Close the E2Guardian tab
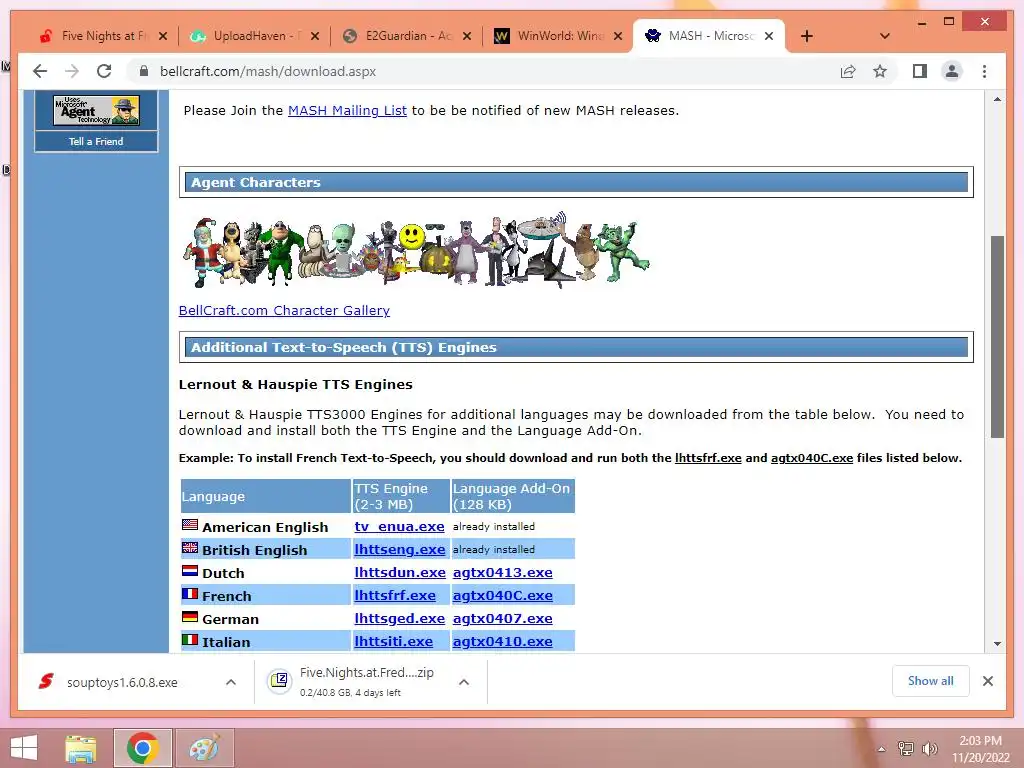This screenshot has width=1024, height=768. click(x=466, y=36)
